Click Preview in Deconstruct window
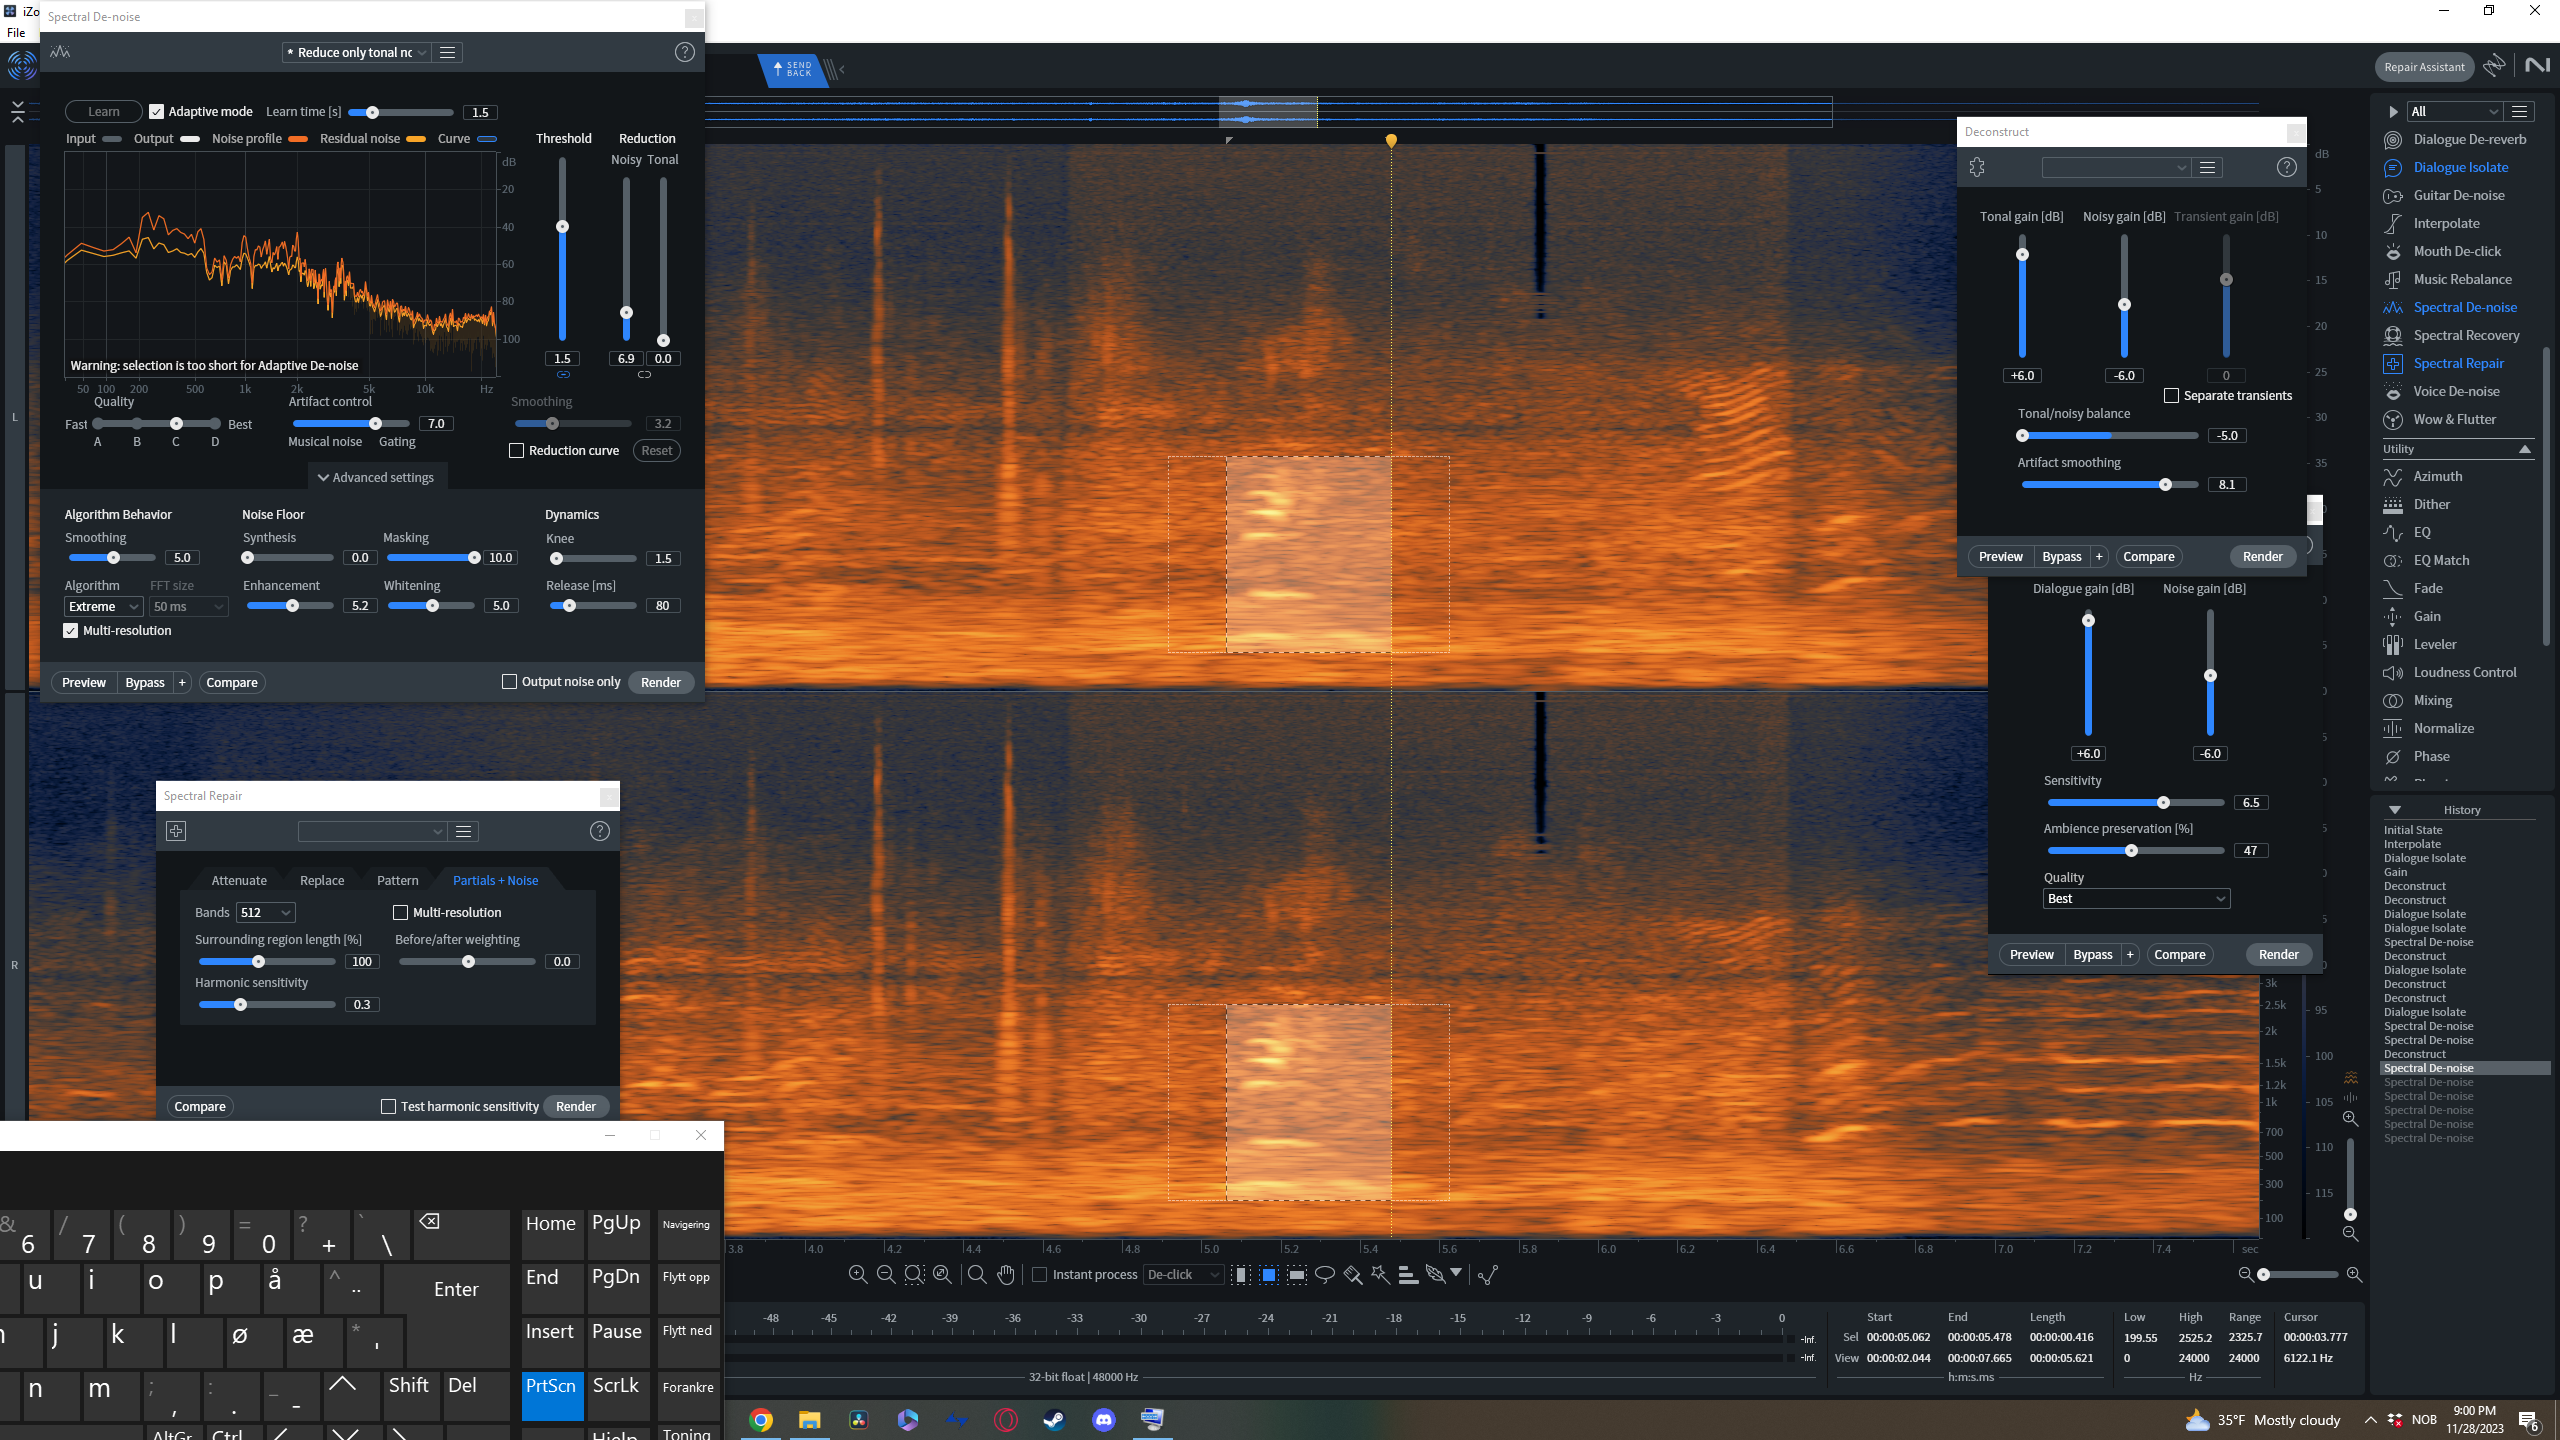This screenshot has width=2560, height=1440. pos(2001,556)
